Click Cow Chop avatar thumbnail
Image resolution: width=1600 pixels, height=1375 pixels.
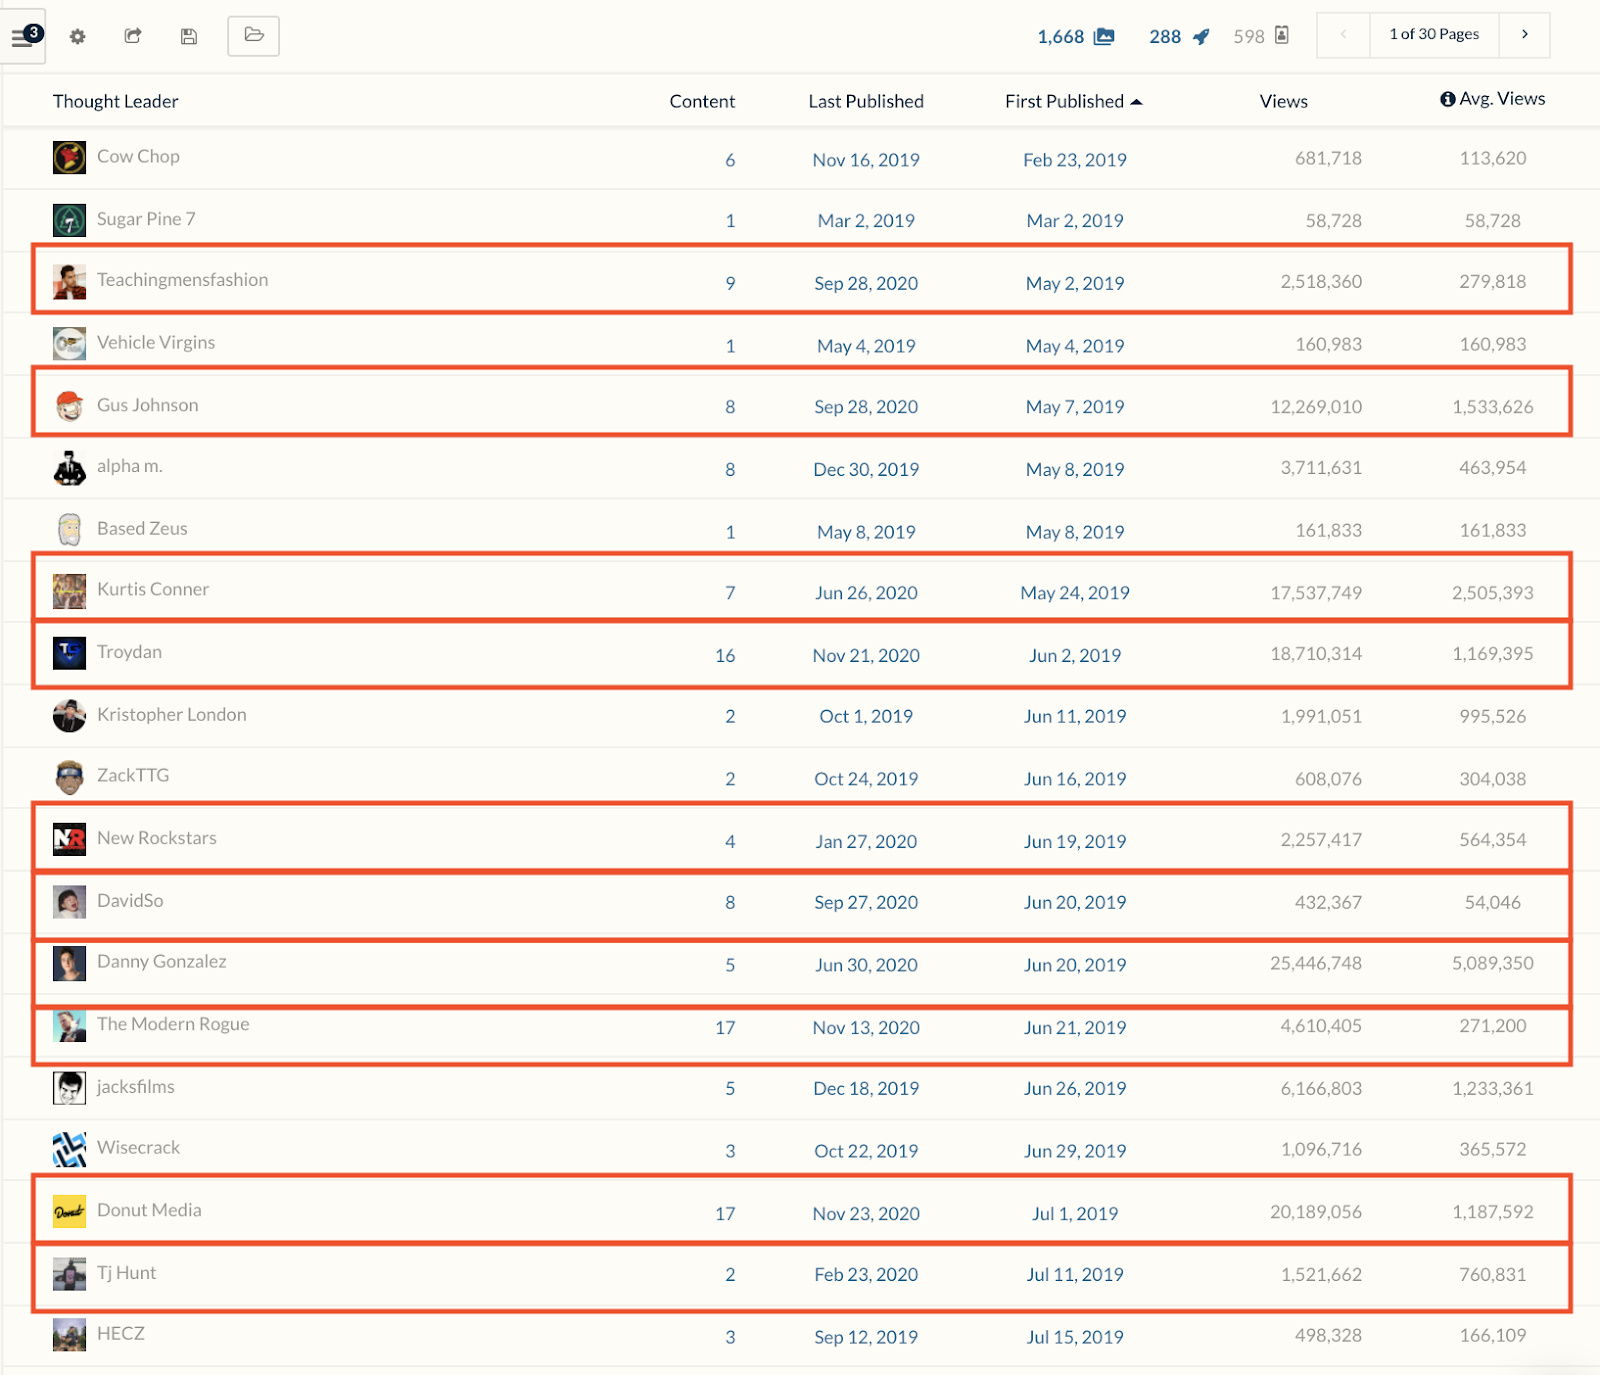click(69, 158)
